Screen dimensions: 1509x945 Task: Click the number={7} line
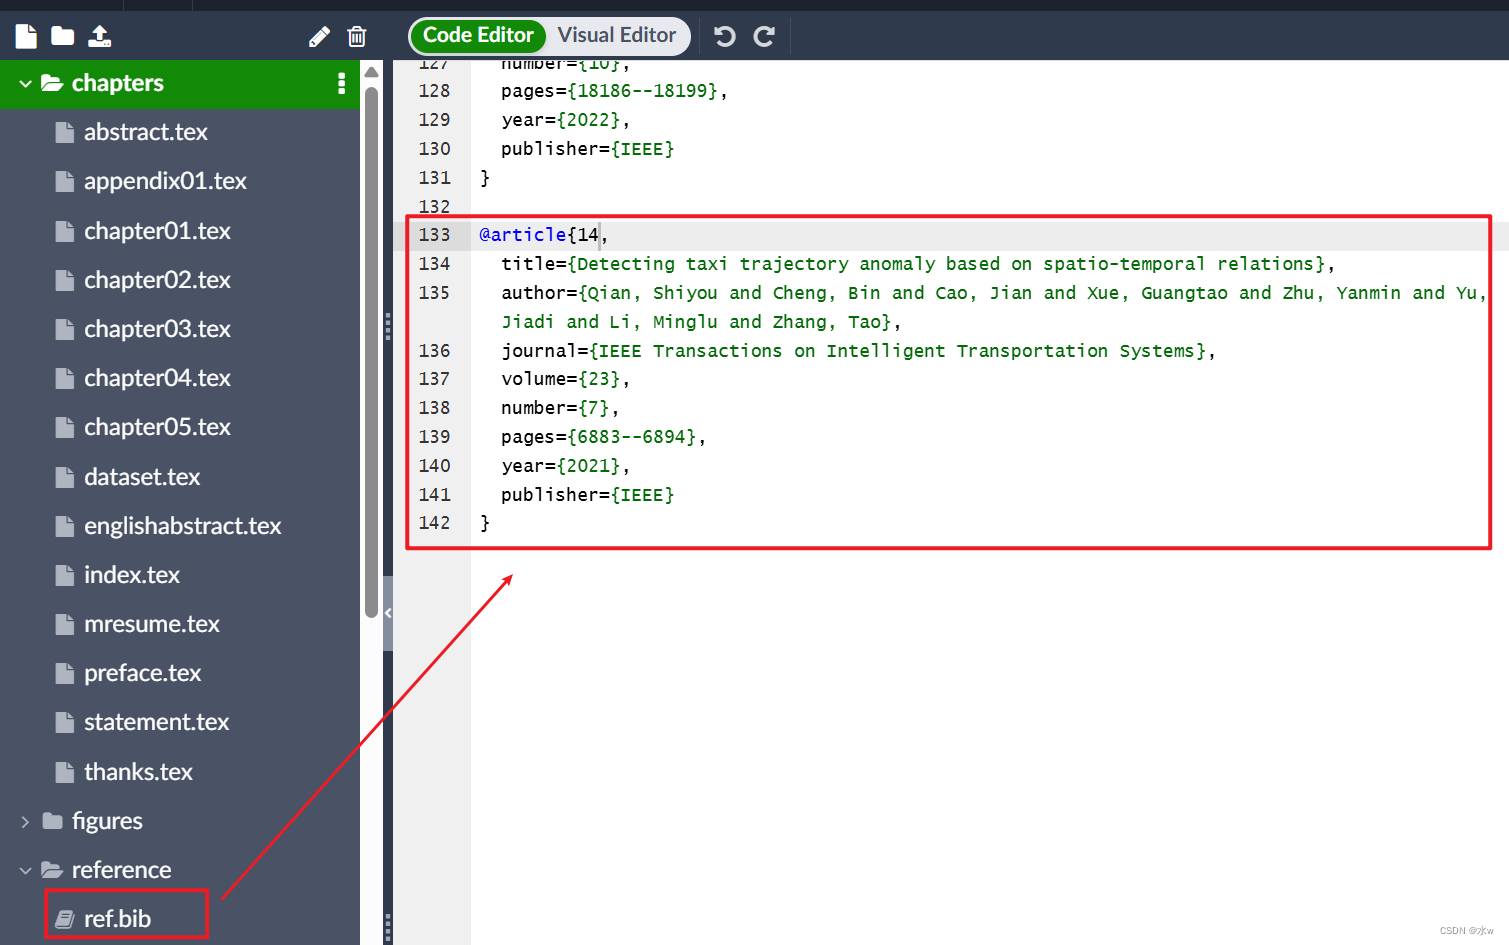tap(560, 408)
